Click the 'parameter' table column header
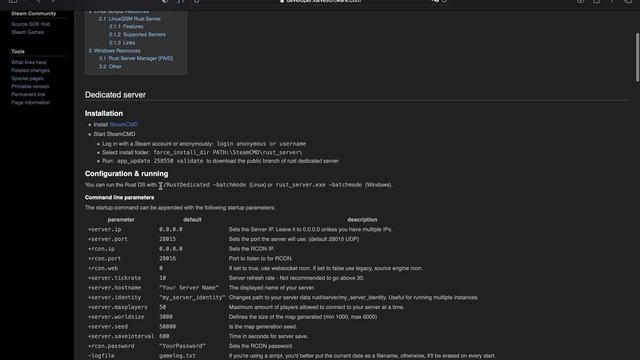This screenshot has width=640, height=360. [x=121, y=220]
